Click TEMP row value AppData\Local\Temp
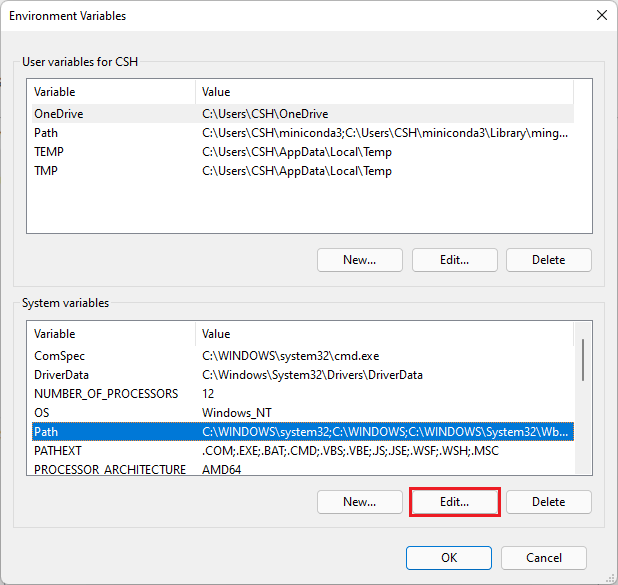618x585 pixels. pos(297,152)
